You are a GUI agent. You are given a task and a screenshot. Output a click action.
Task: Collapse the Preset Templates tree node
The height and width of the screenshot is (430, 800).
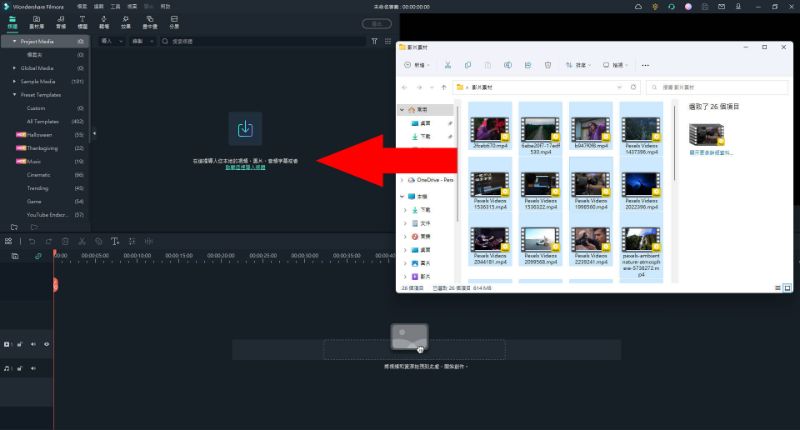click(x=14, y=94)
